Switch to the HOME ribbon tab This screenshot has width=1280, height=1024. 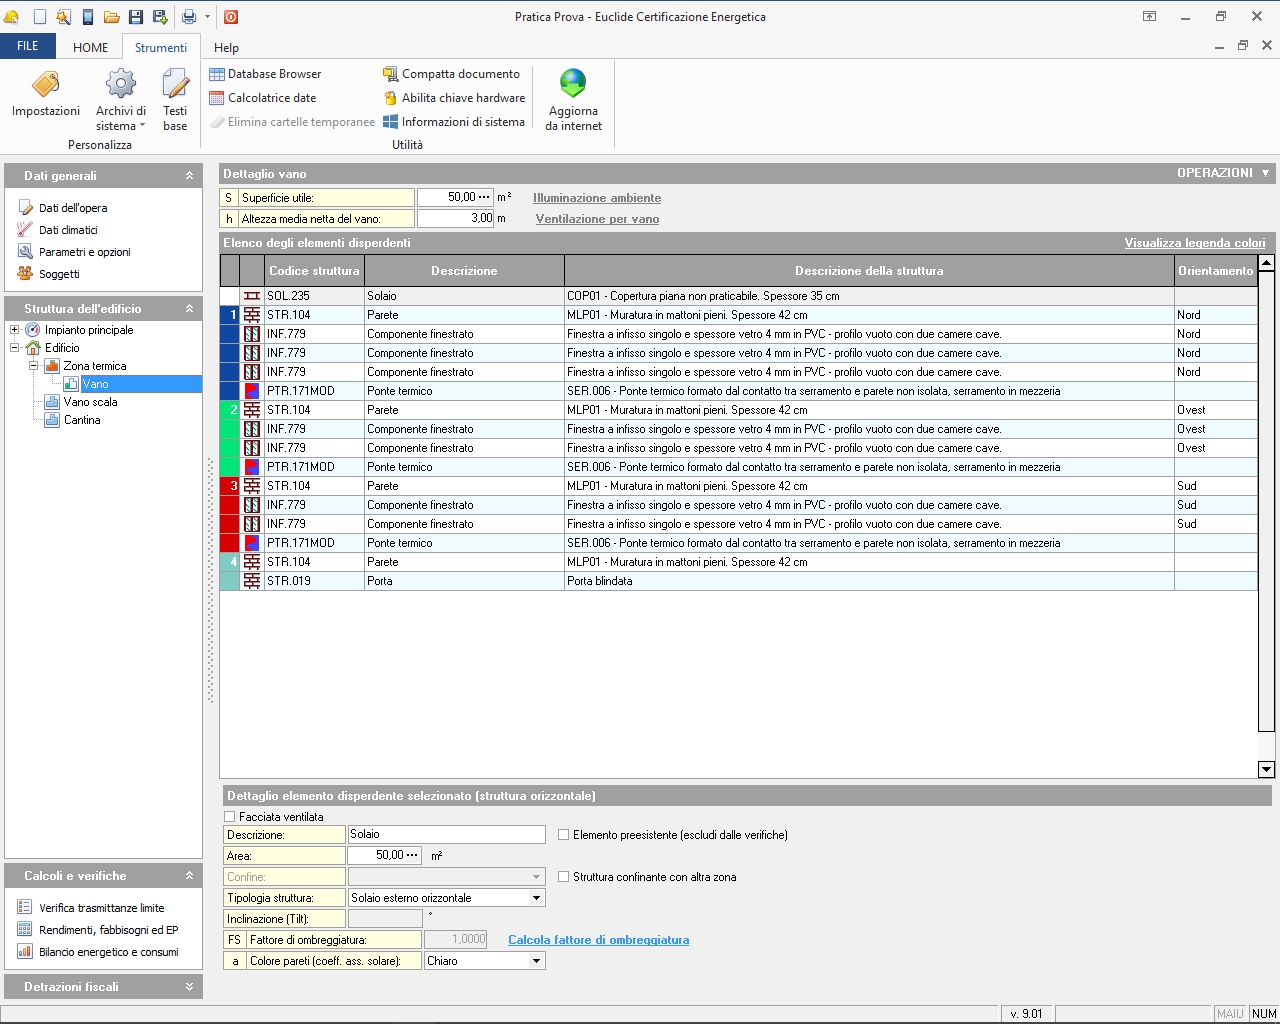[90, 47]
